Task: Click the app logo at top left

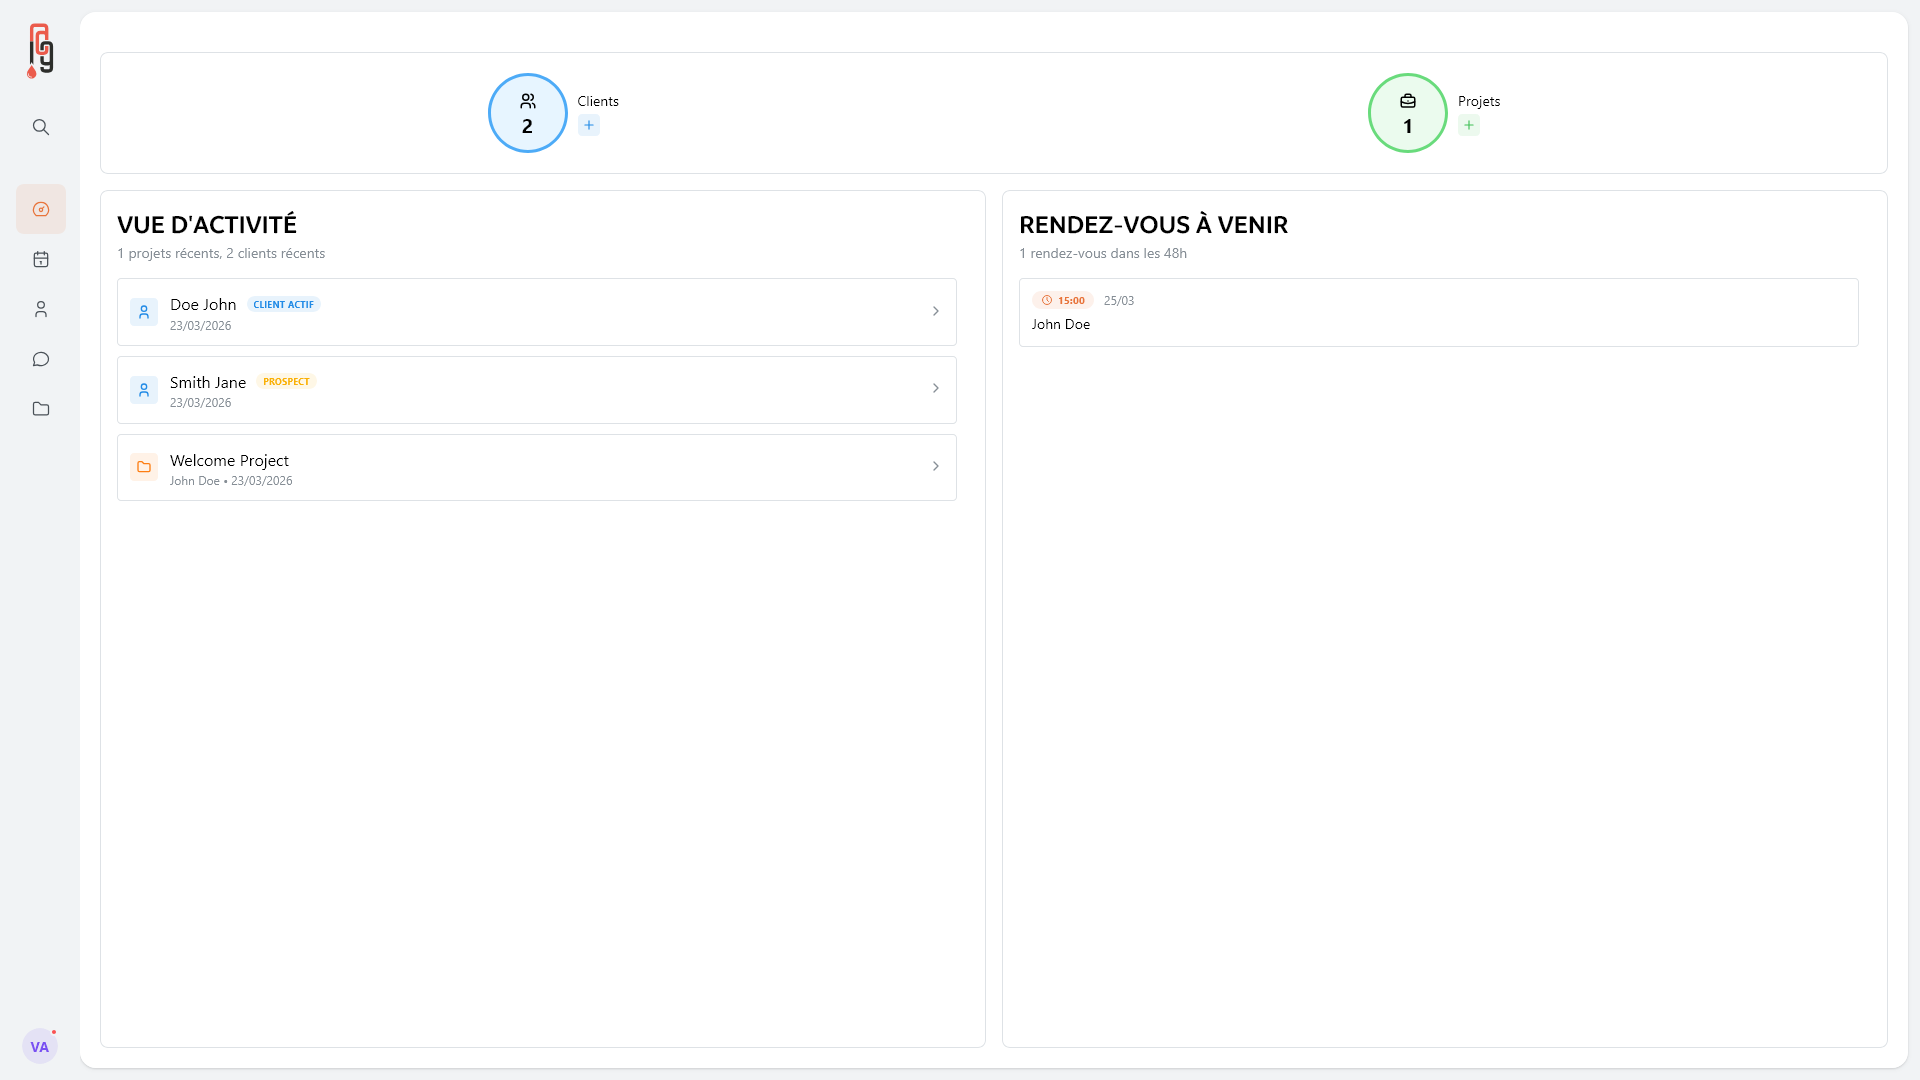Action: [x=40, y=50]
